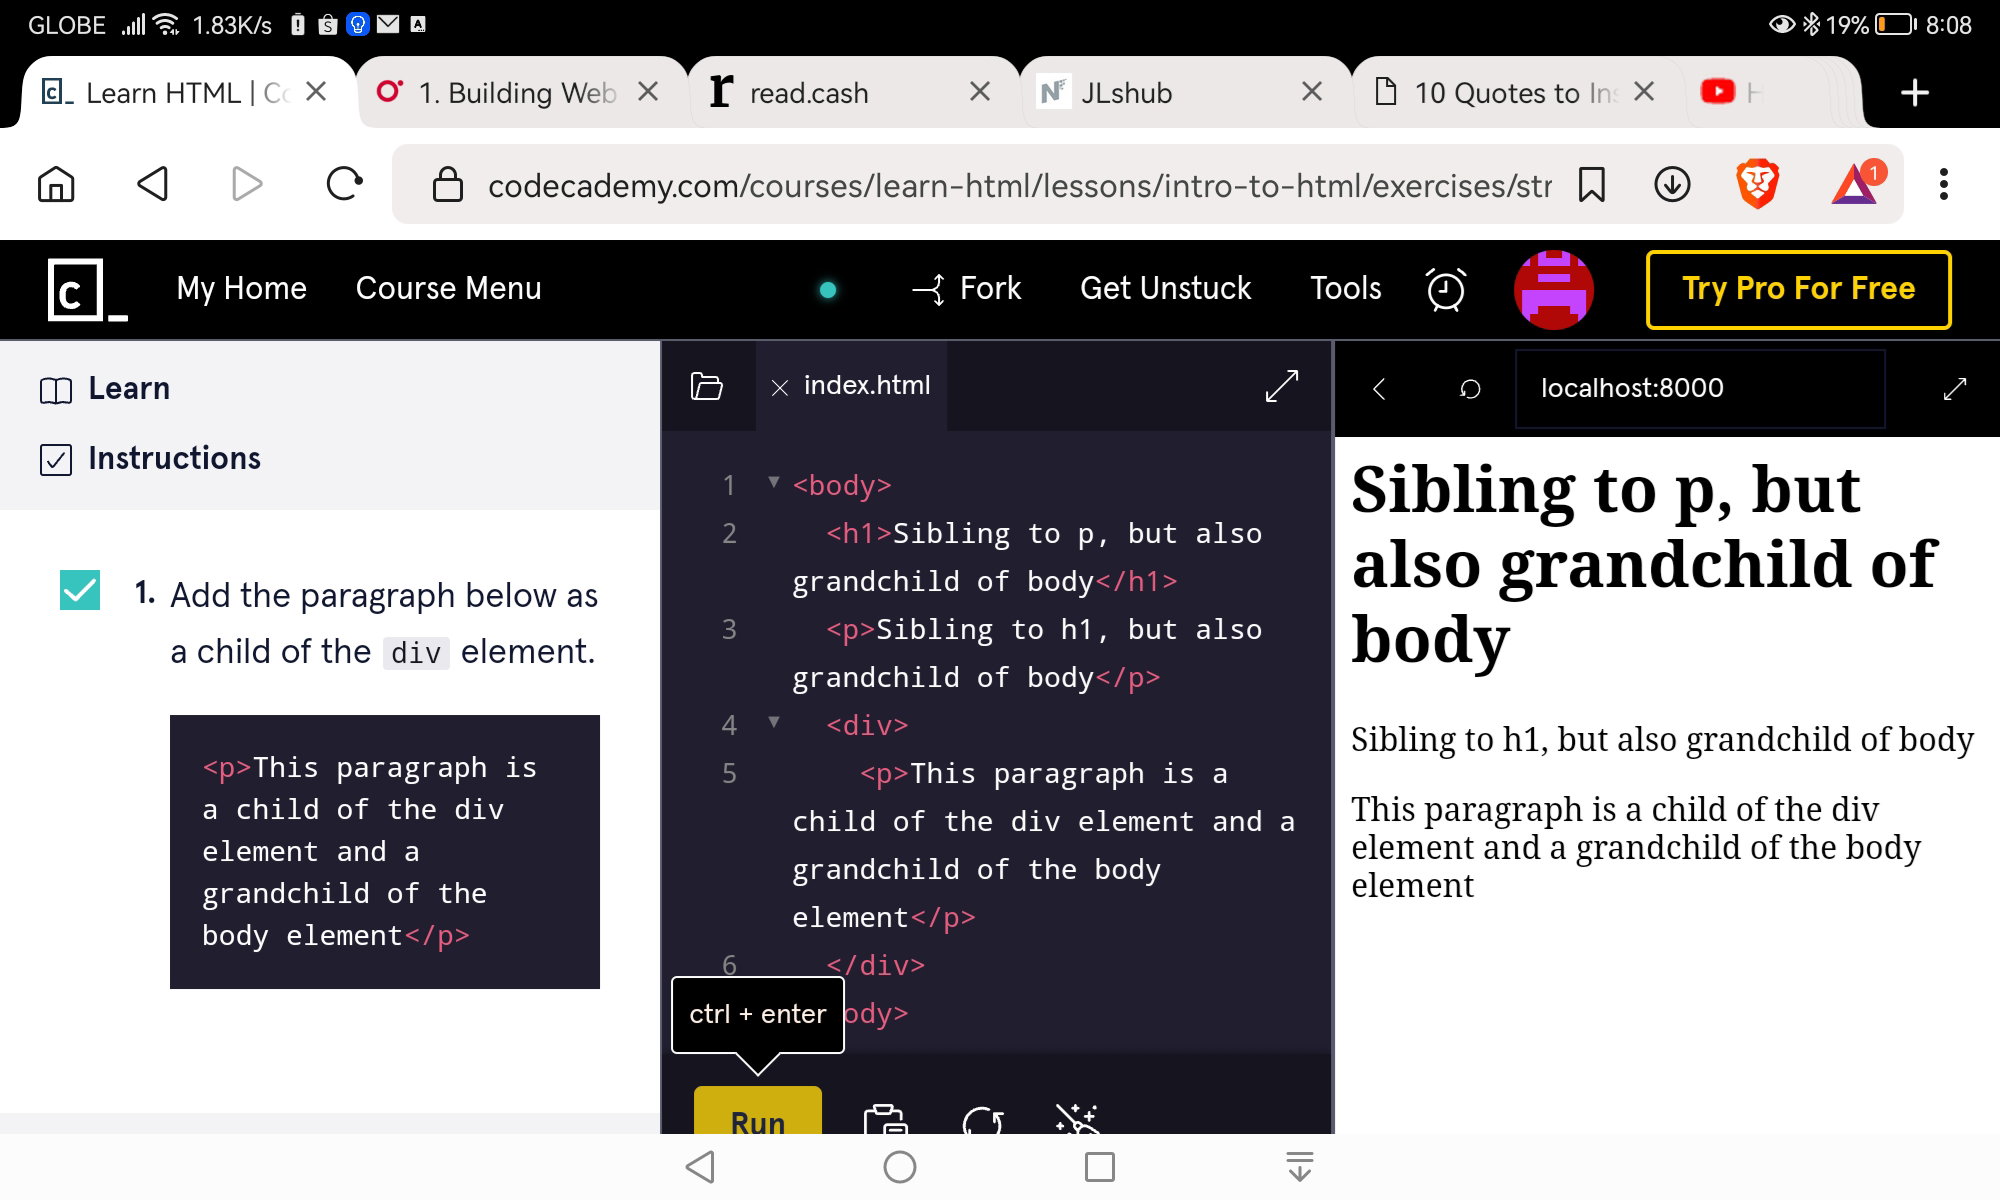The width and height of the screenshot is (2000, 1200).
Task: Click the teal connection status dot
Action: (828, 290)
